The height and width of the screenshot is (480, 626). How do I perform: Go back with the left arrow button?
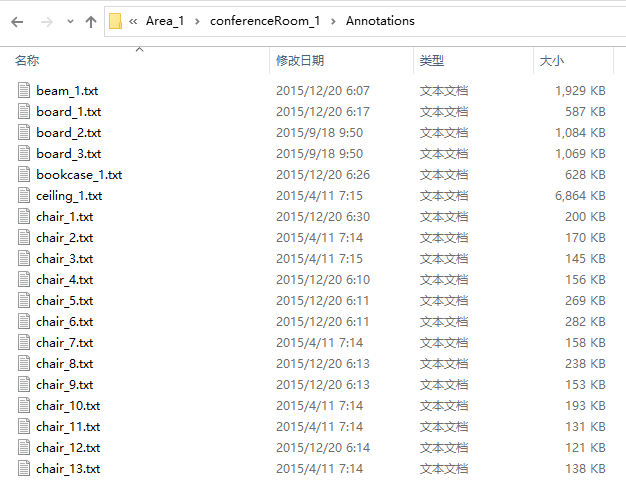pyautogui.click(x=17, y=22)
